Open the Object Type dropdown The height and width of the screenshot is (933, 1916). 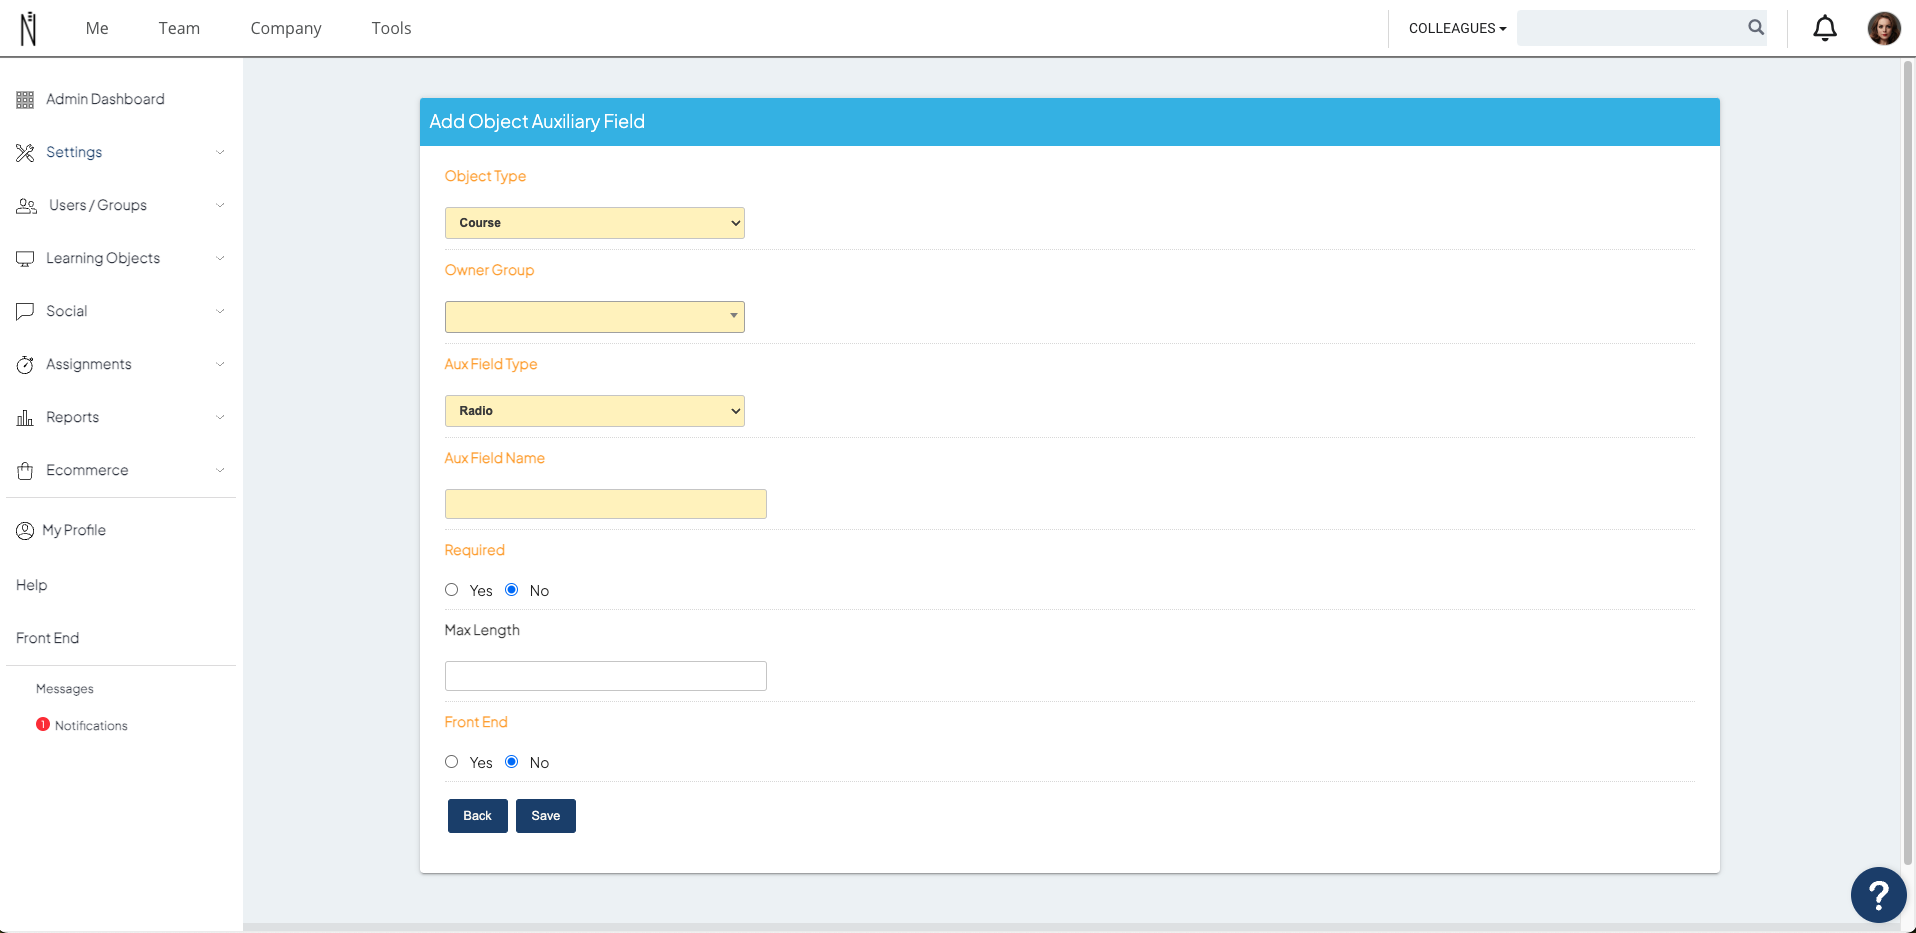click(595, 223)
